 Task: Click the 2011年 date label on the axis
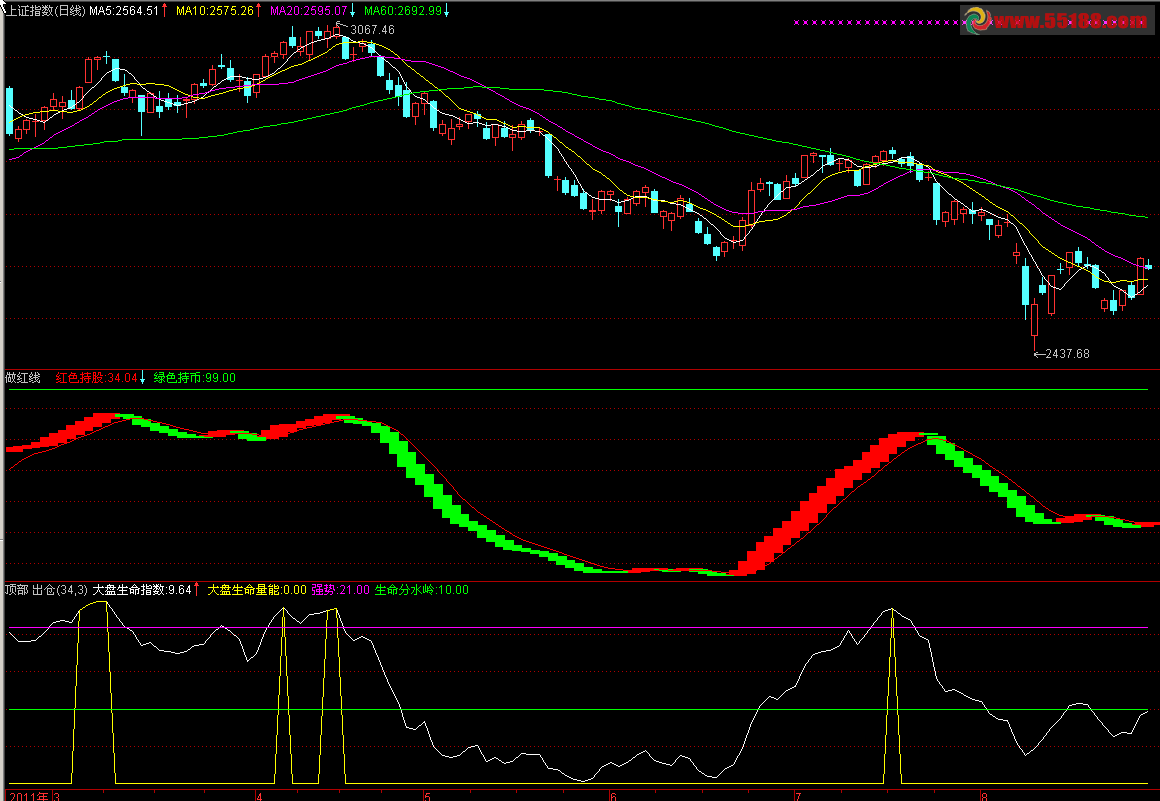click(x=25, y=796)
